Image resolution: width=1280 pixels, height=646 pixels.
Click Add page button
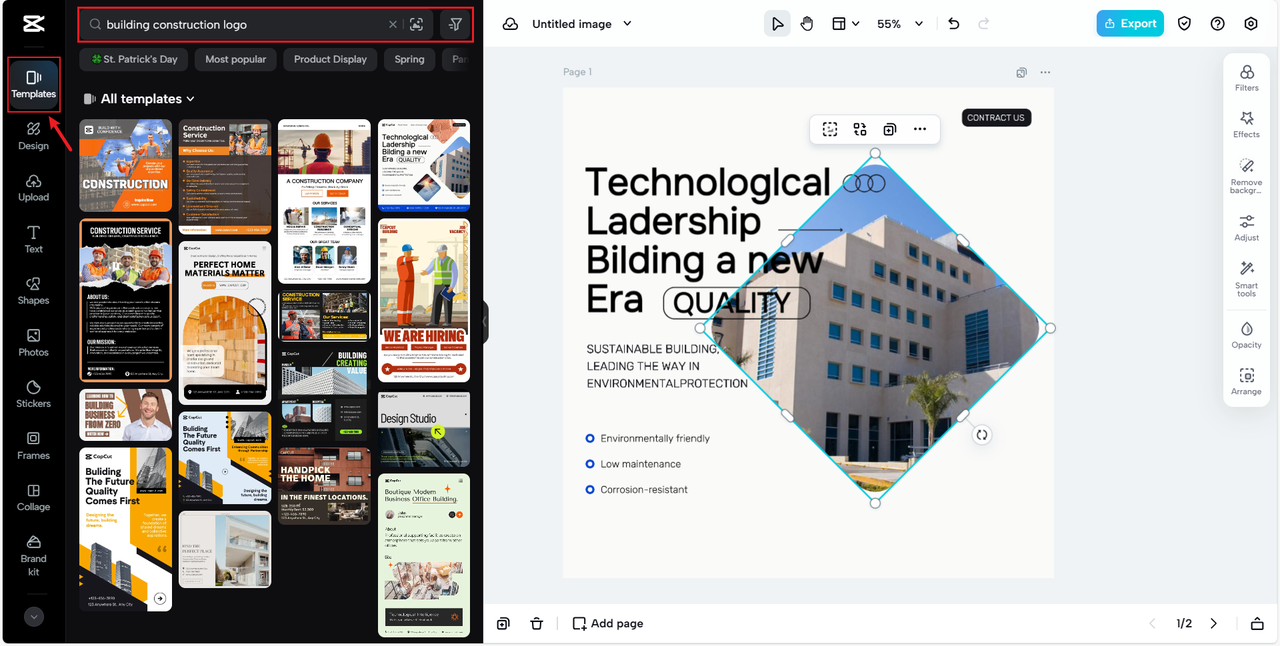tap(607, 623)
